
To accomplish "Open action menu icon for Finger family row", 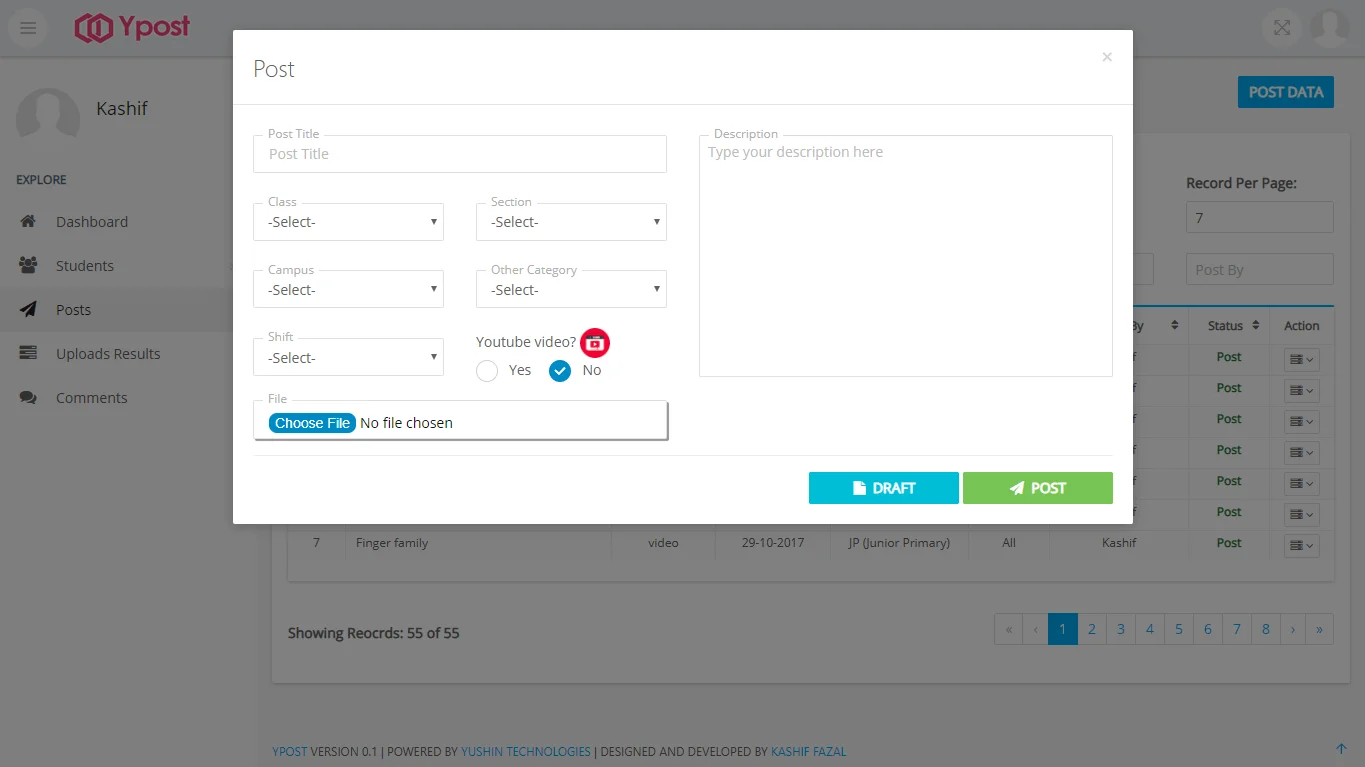I will [x=1301, y=545].
